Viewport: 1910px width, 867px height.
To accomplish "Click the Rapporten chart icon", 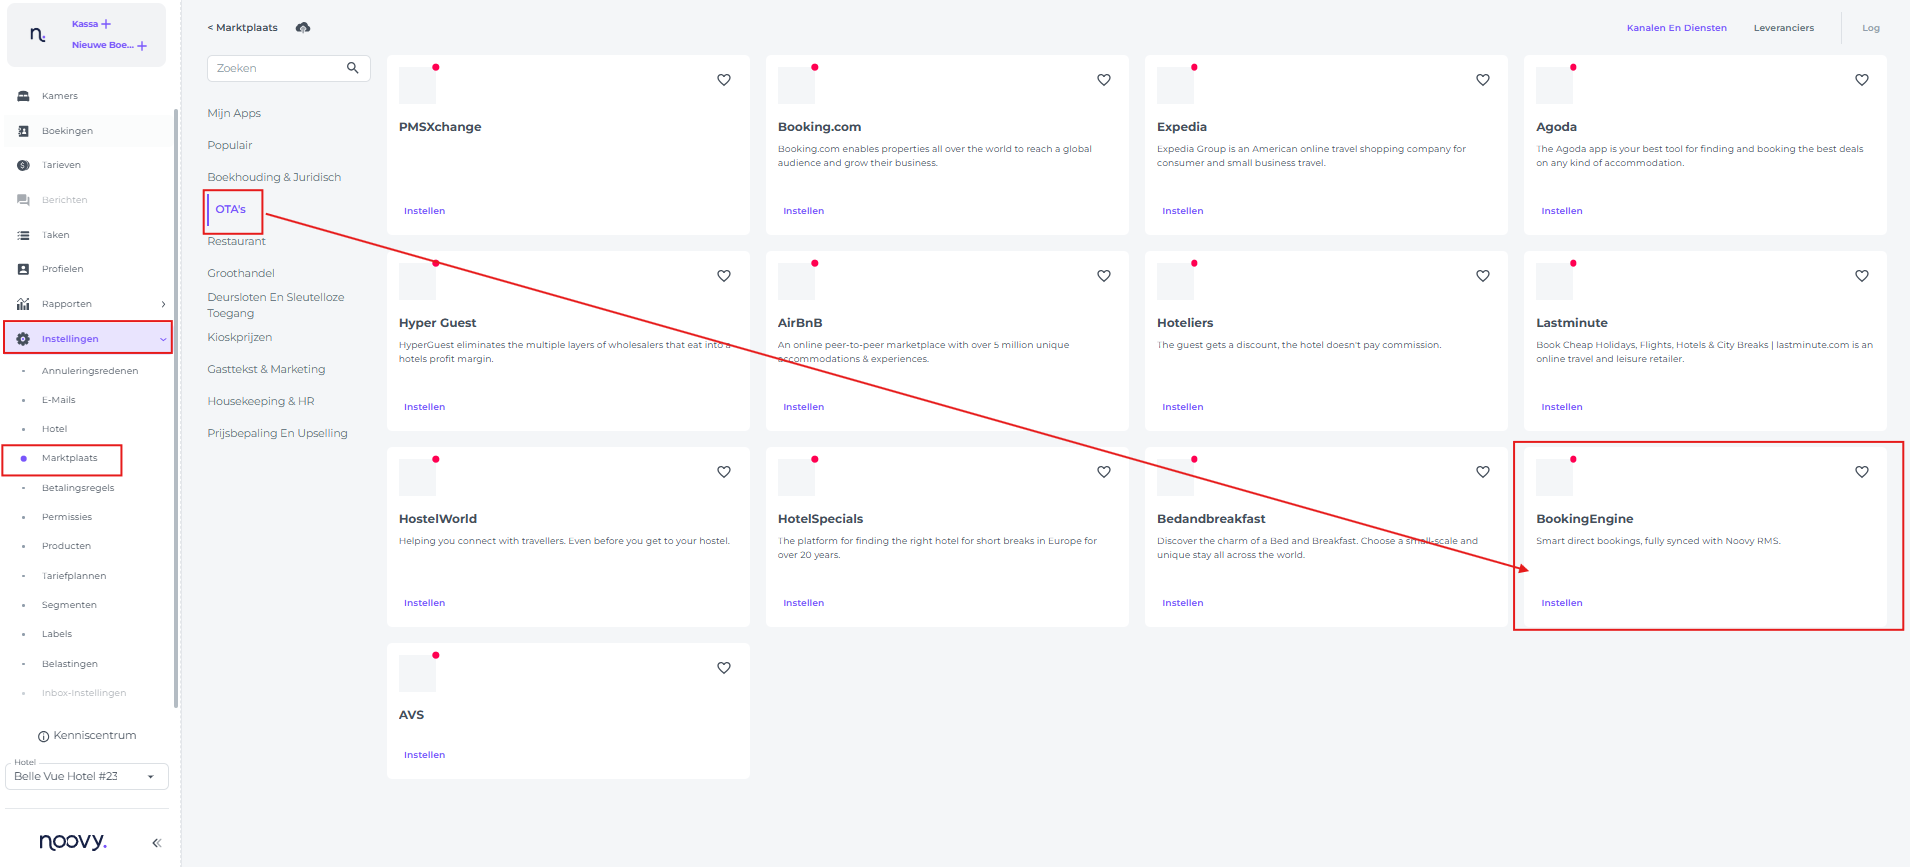I will [23, 304].
